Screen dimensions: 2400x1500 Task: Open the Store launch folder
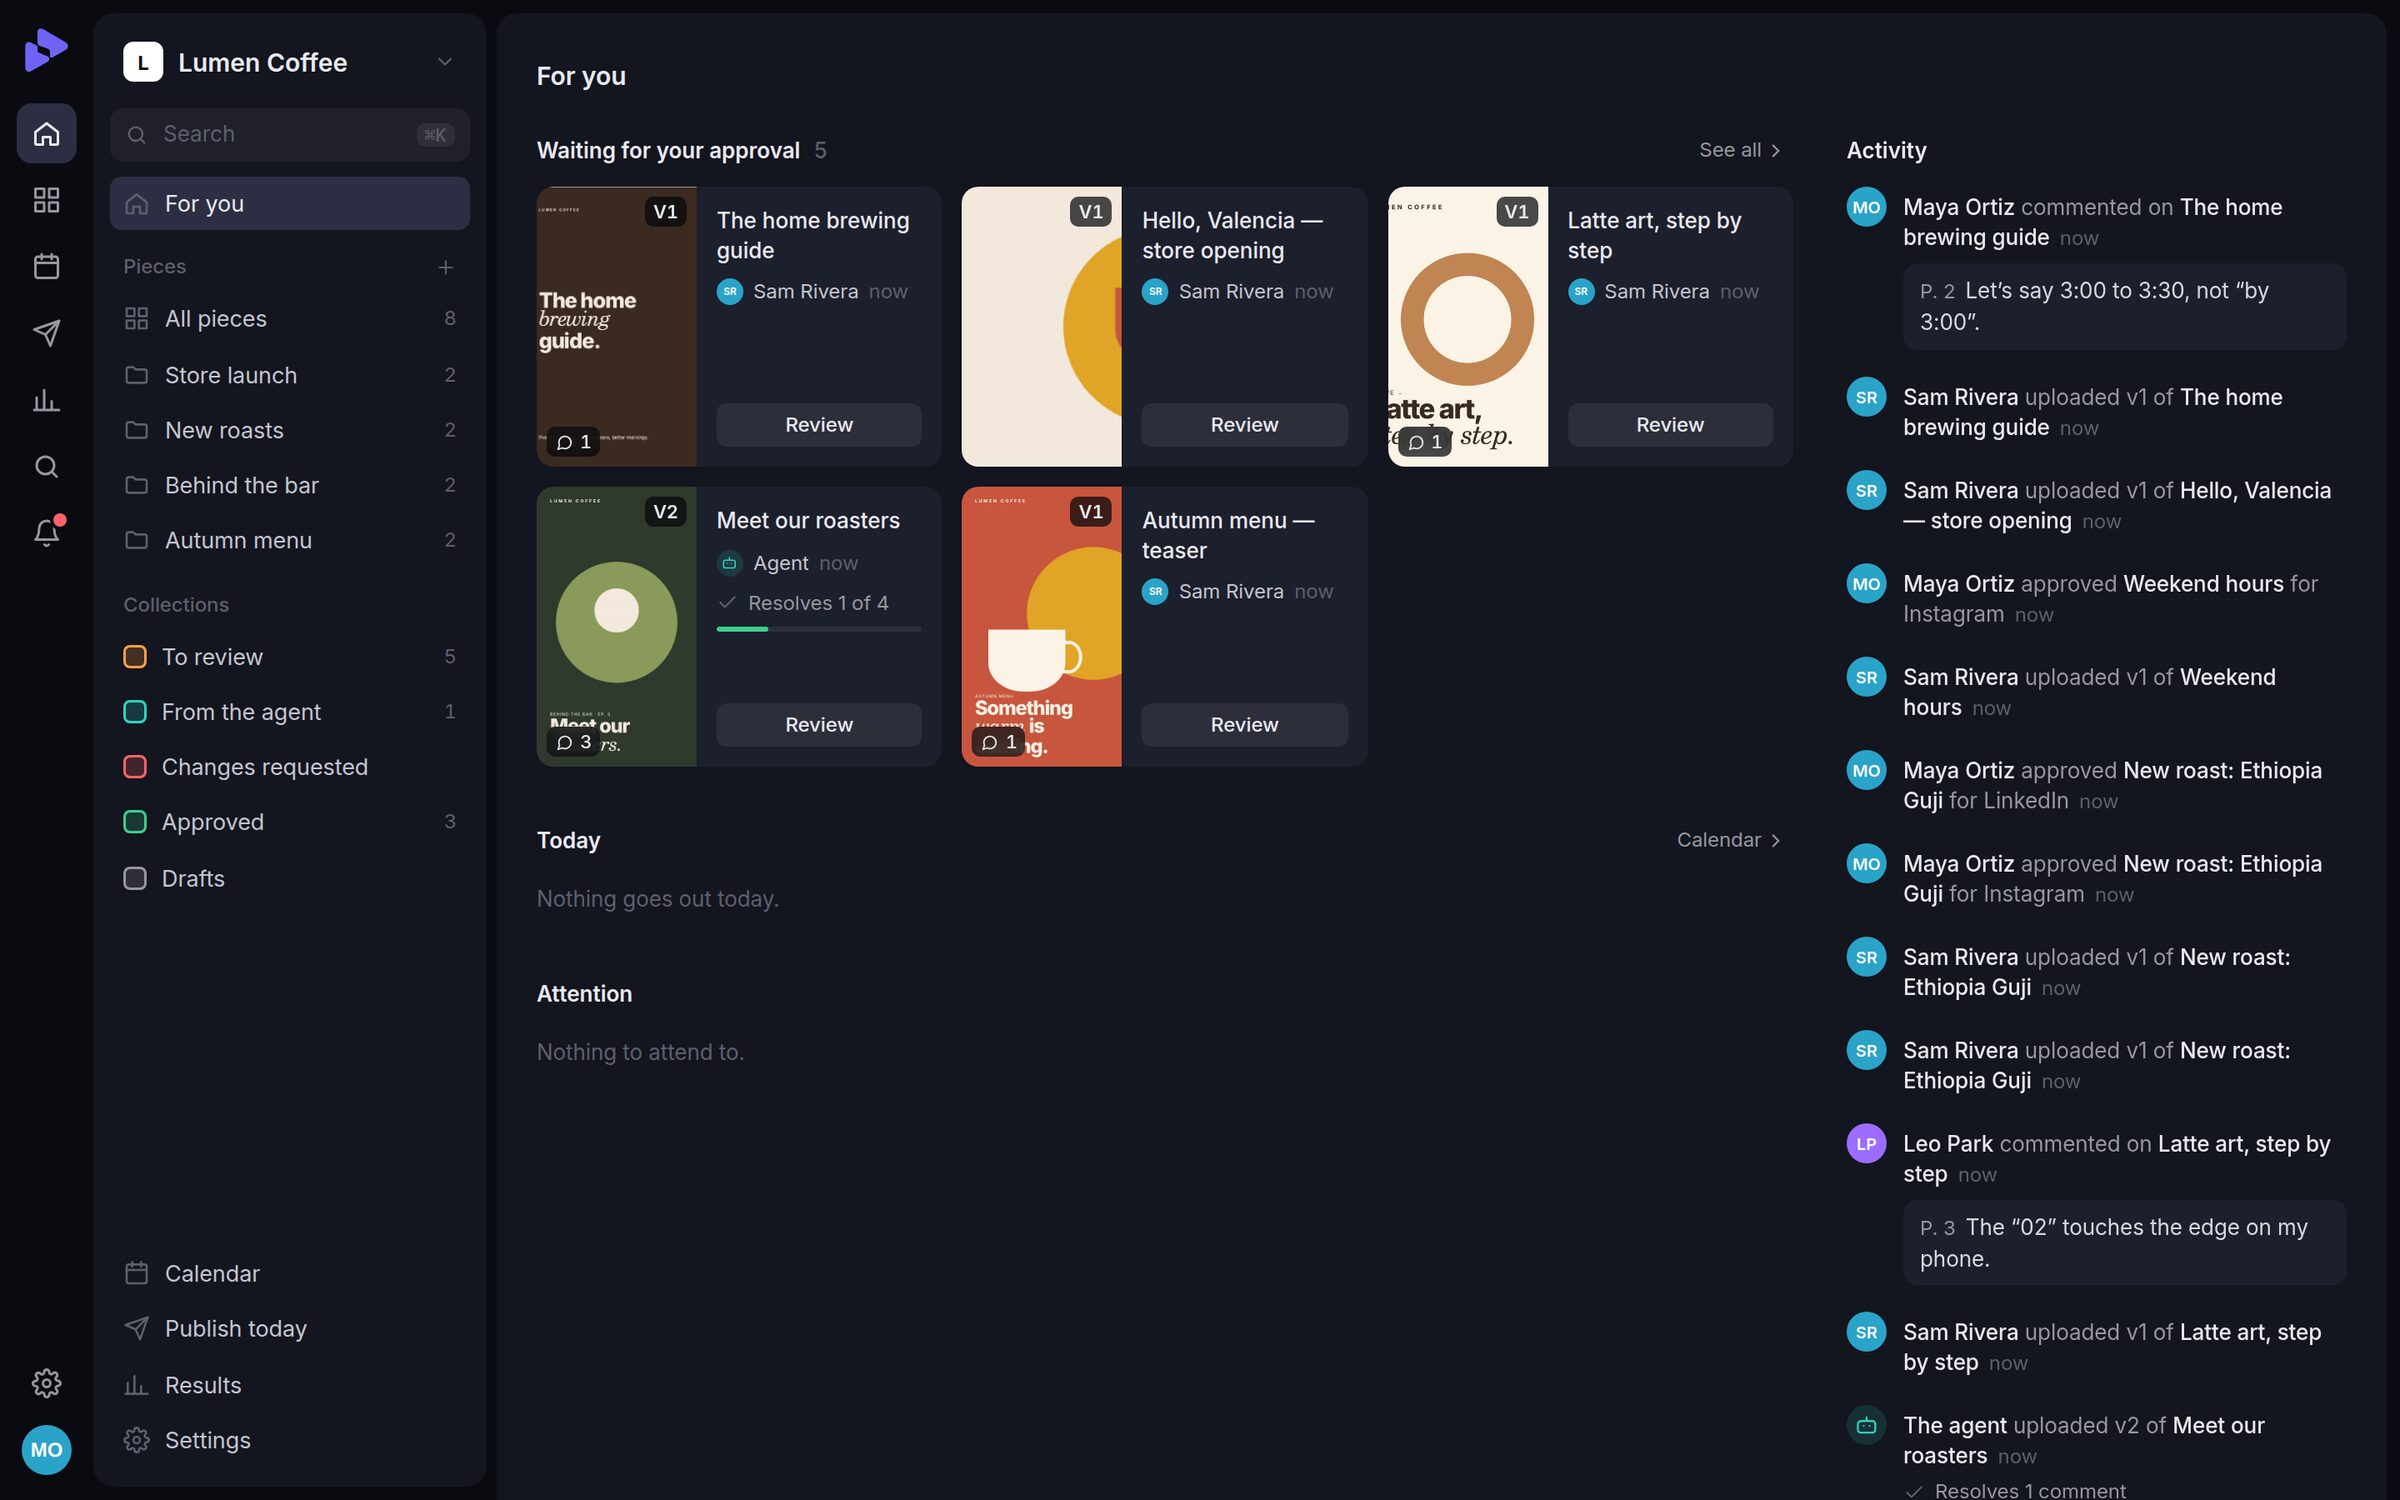(289, 375)
